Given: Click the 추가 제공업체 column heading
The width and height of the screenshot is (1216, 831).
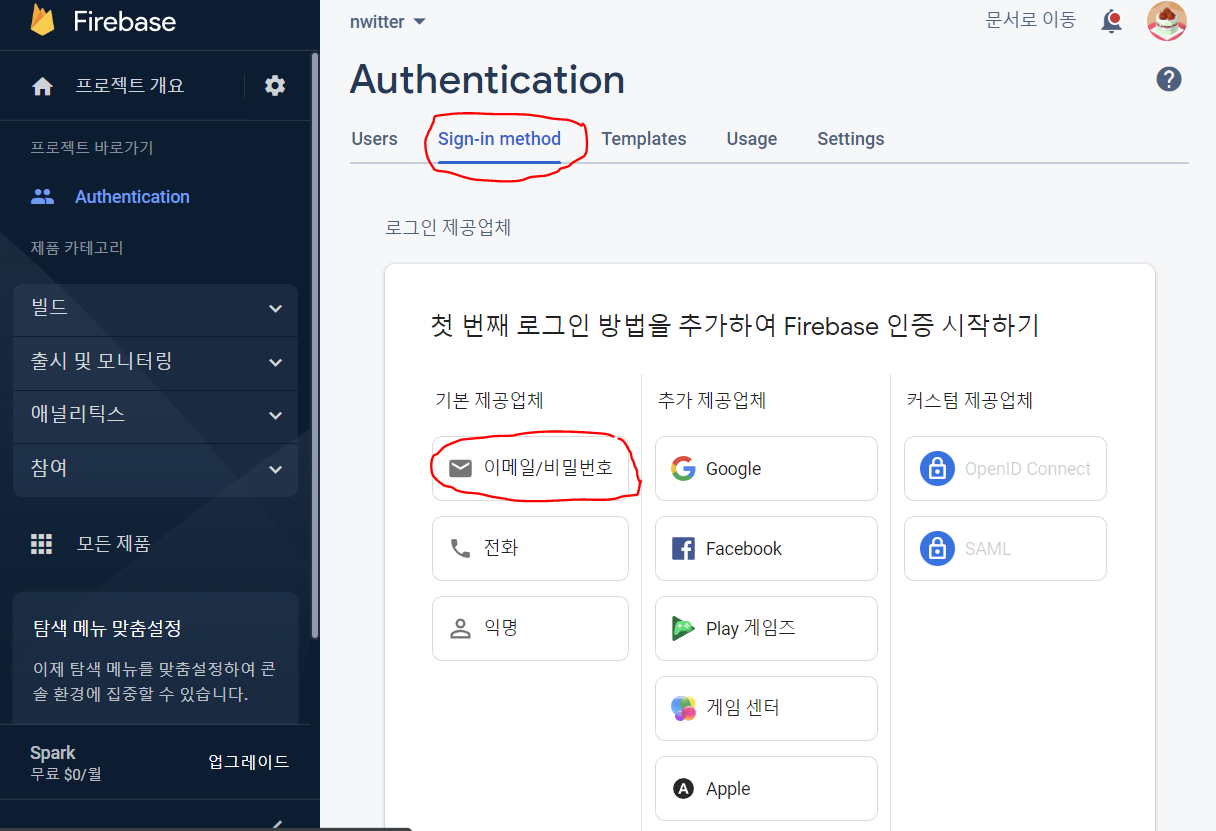Looking at the screenshot, I should pos(712,401).
